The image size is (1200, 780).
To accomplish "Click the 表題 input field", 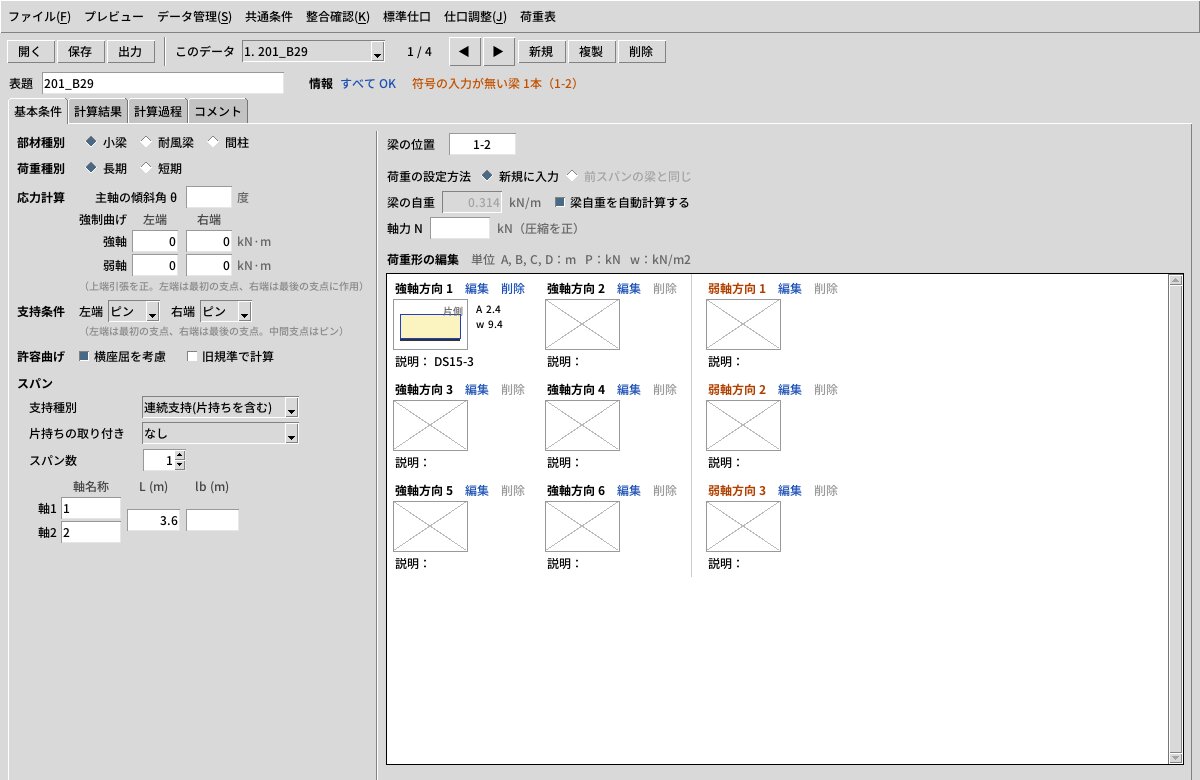I will [x=163, y=83].
